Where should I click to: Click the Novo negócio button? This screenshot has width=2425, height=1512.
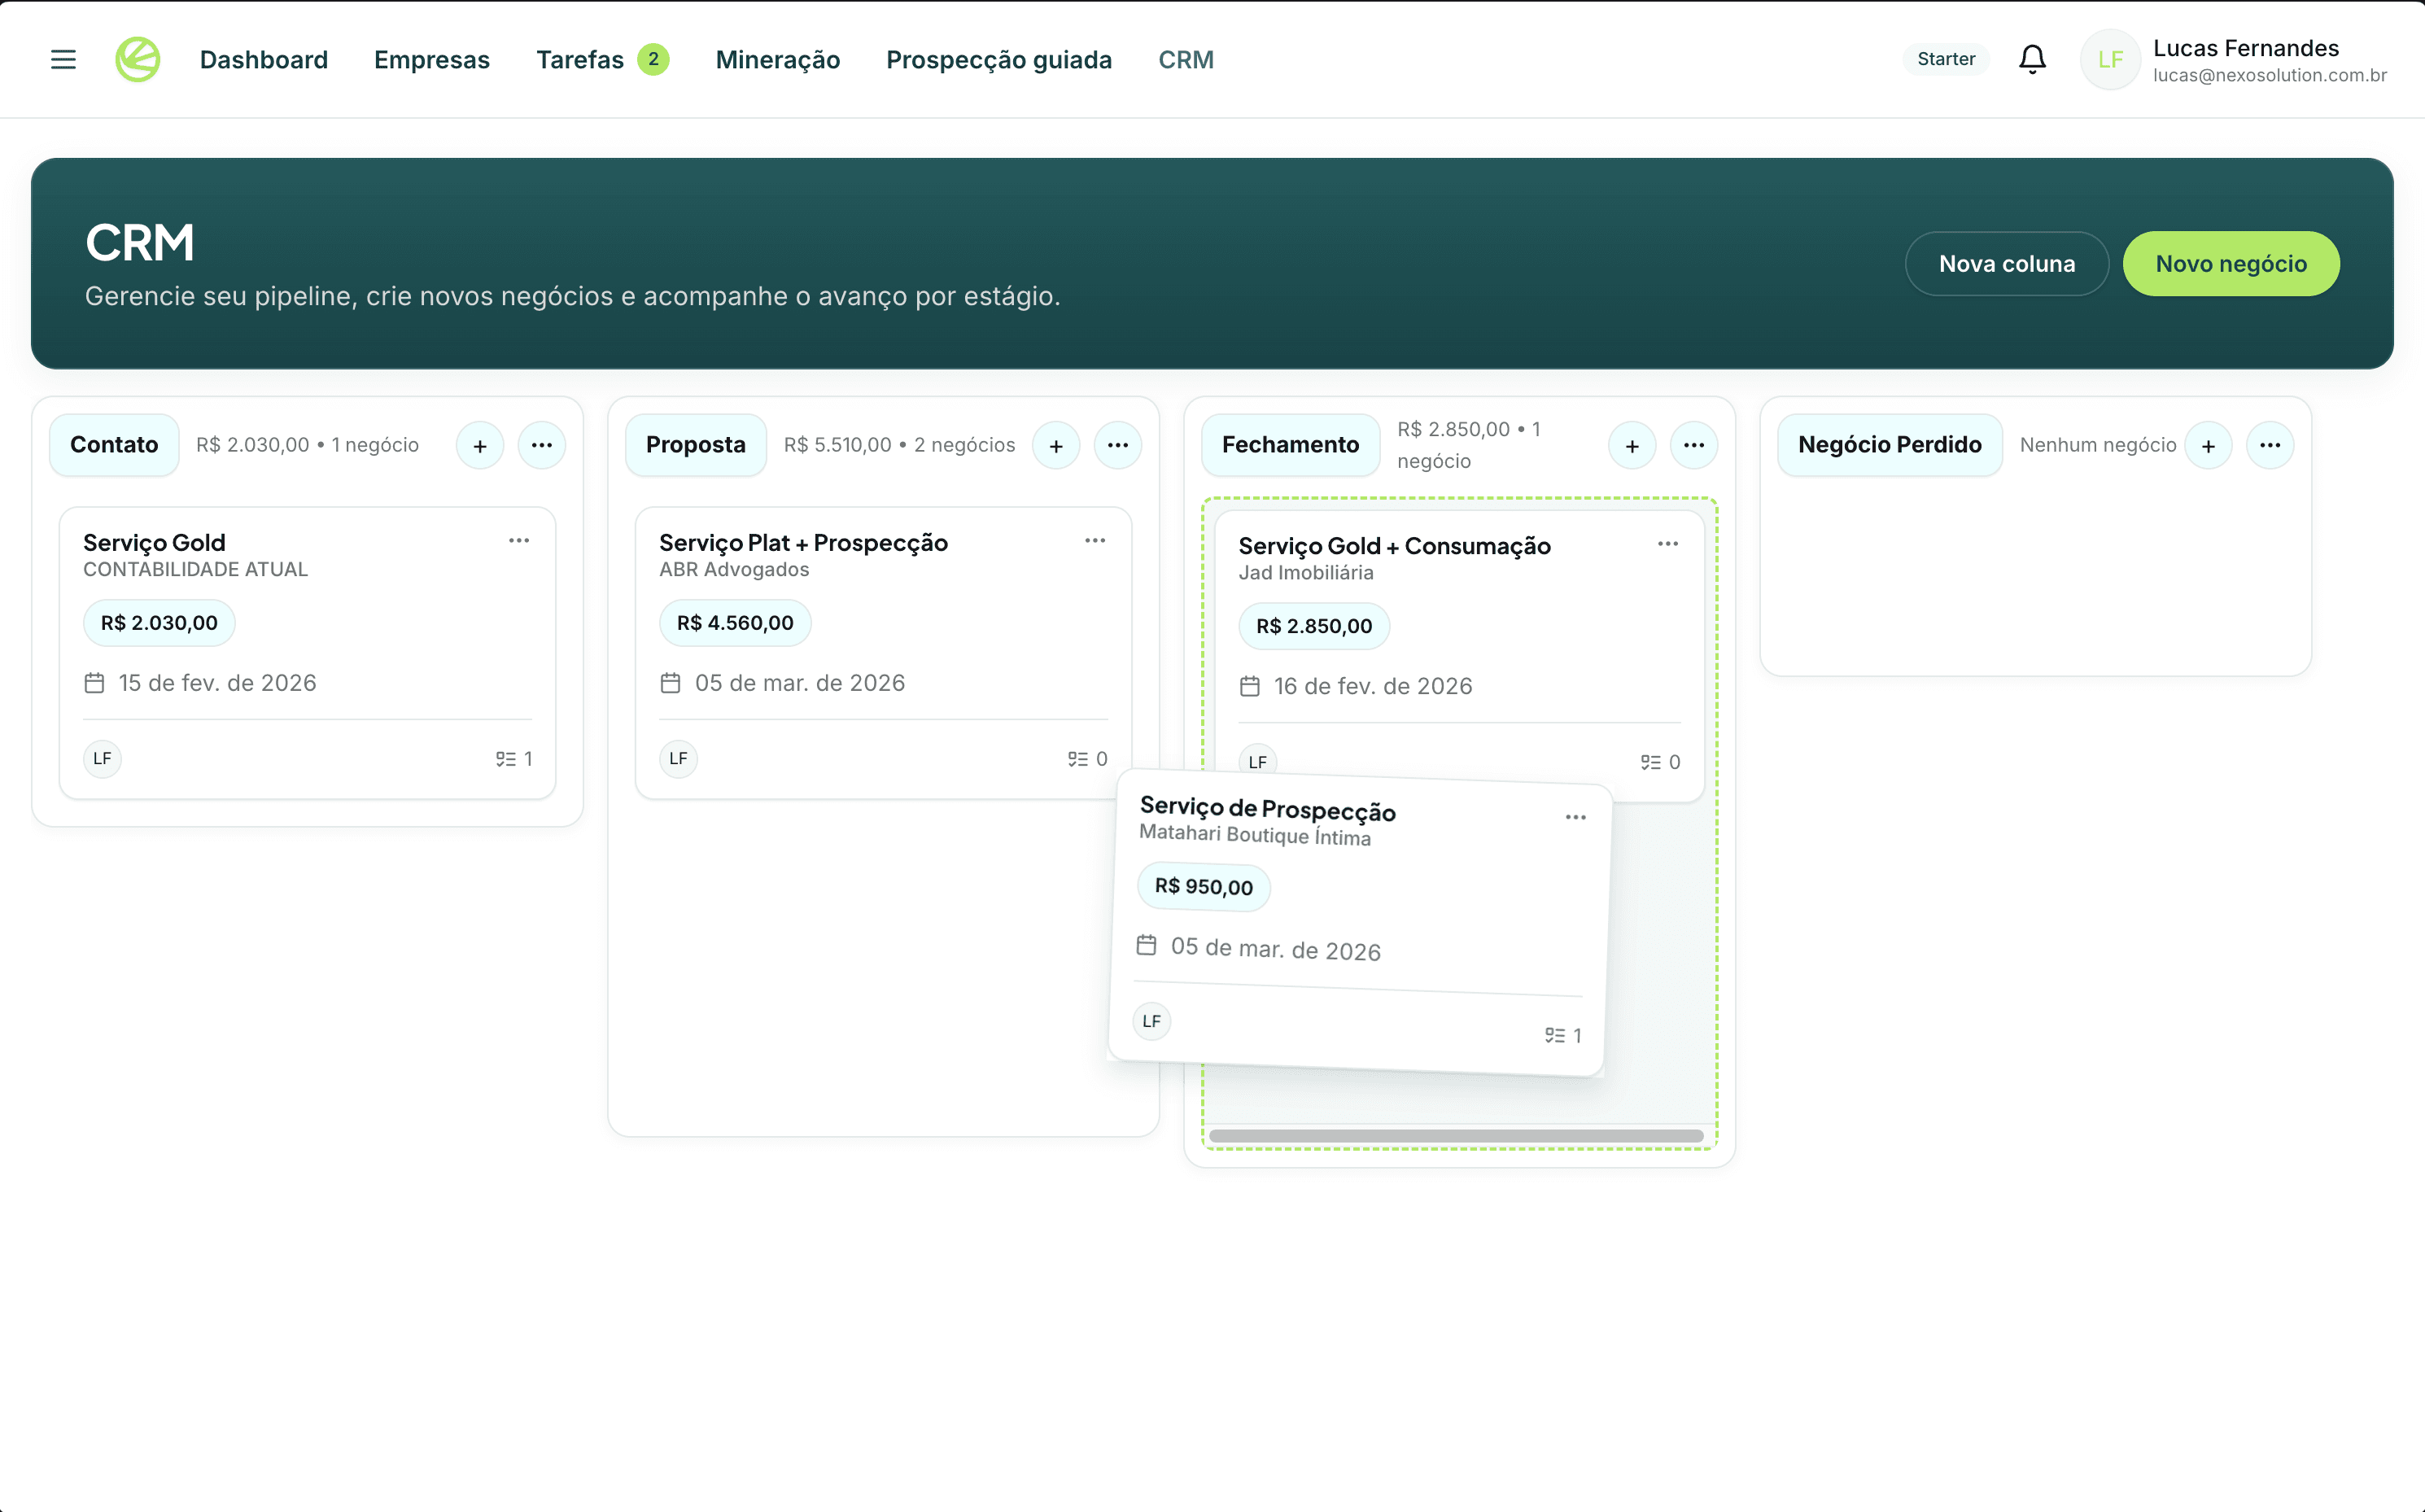2231,263
